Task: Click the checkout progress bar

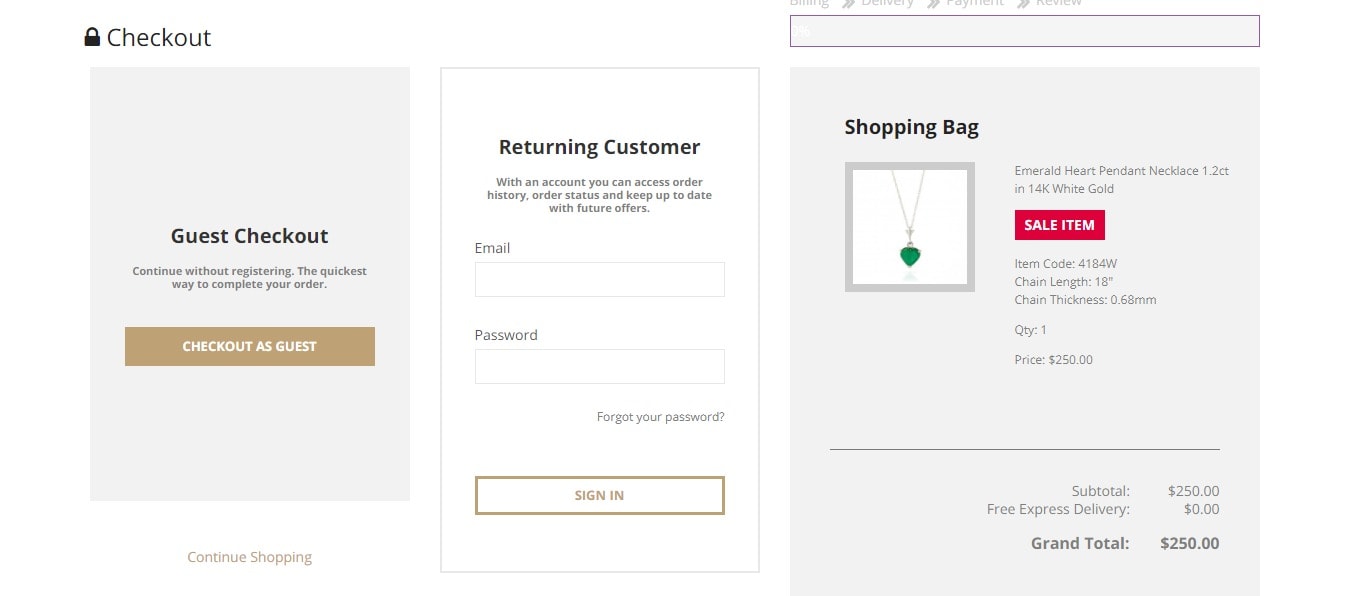Action: tap(1025, 31)
